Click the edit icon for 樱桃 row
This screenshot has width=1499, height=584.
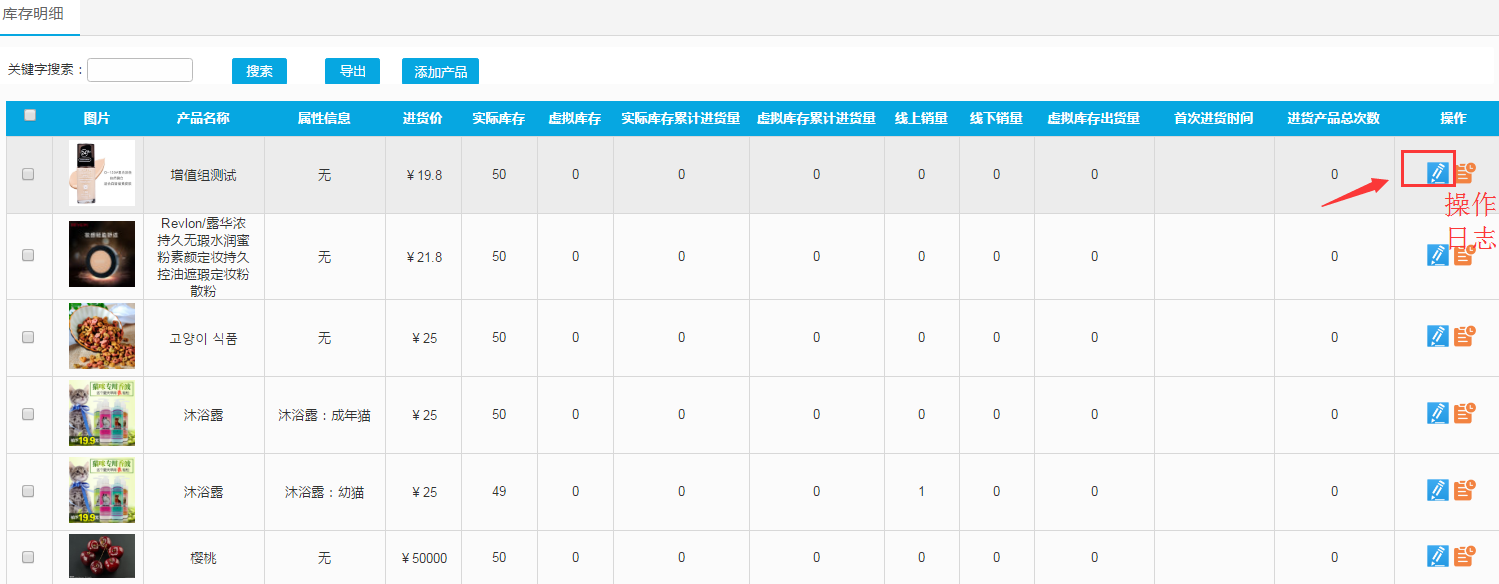coord(1437,556)
